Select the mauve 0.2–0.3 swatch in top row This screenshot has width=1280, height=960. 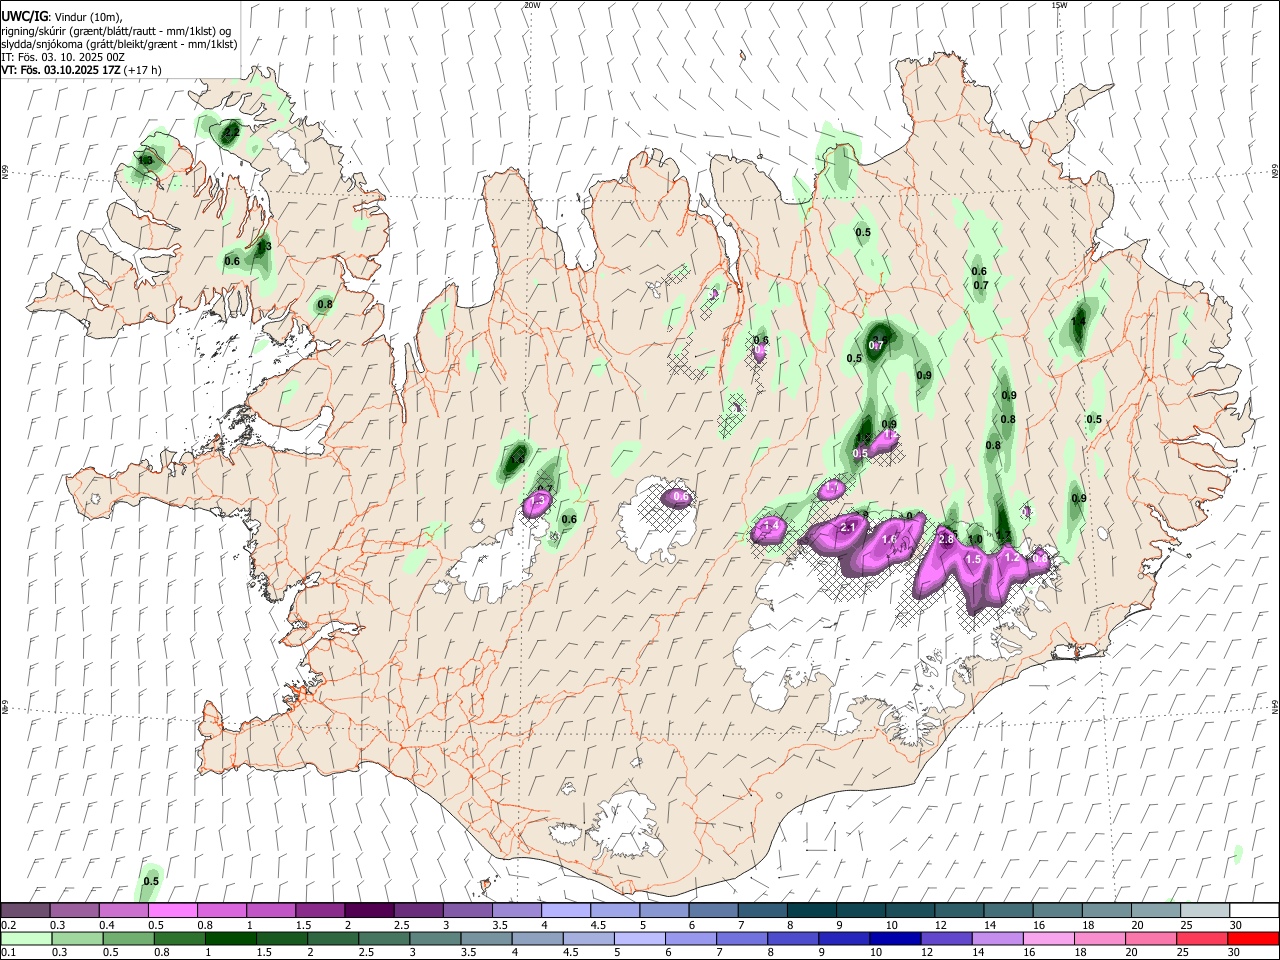(24, 910)
